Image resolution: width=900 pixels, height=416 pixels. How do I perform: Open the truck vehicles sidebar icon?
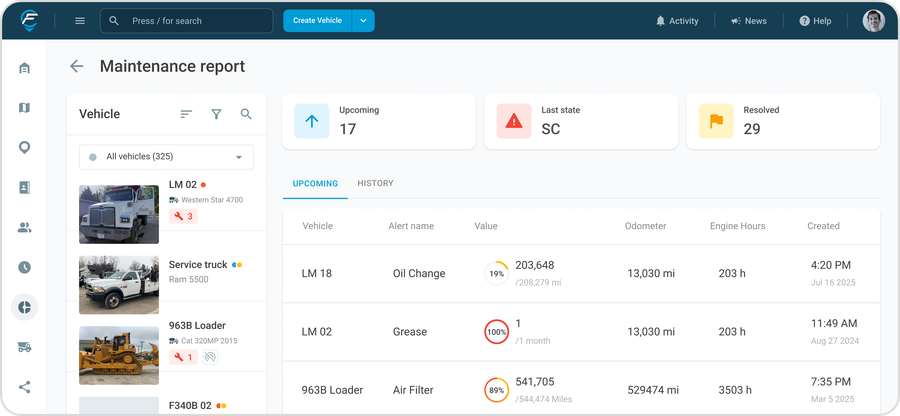(24, 347)
